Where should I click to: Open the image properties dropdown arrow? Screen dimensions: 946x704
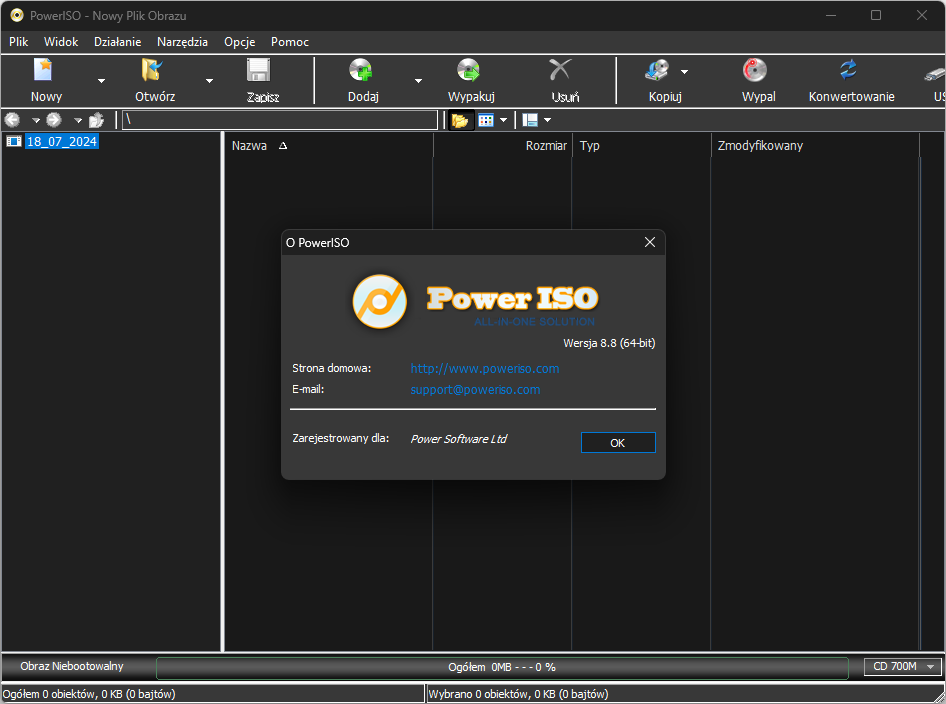(547, 120)
